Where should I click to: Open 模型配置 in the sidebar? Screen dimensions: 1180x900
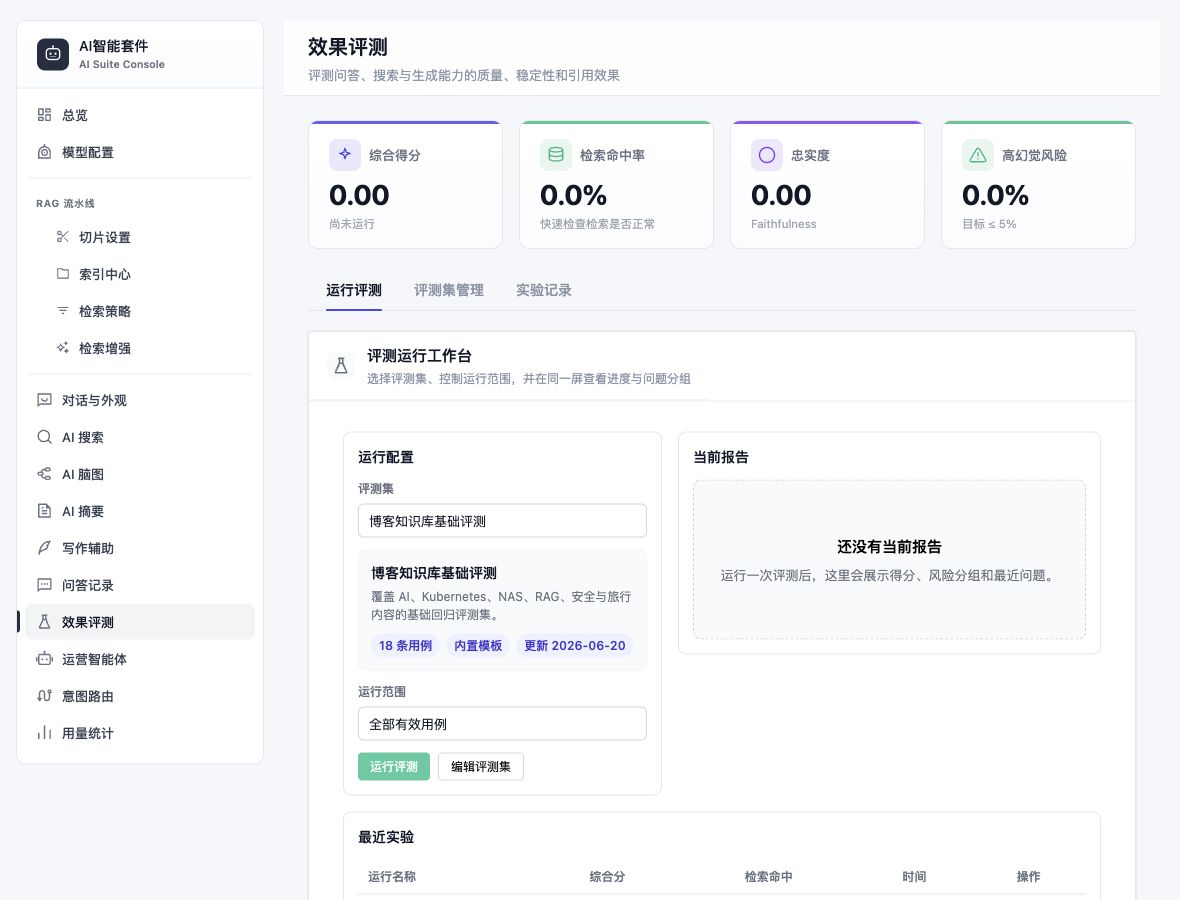coord(140,152)
